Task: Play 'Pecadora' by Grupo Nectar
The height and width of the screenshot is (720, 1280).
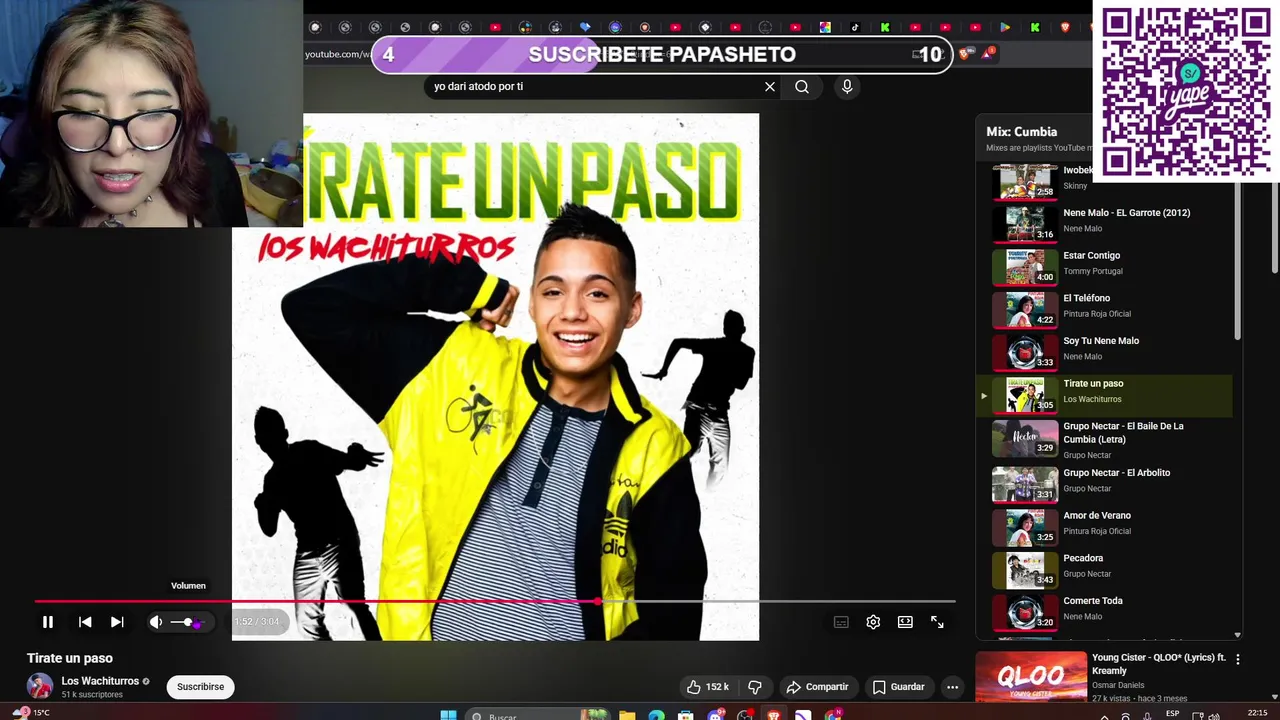Action: [1104, 569]
